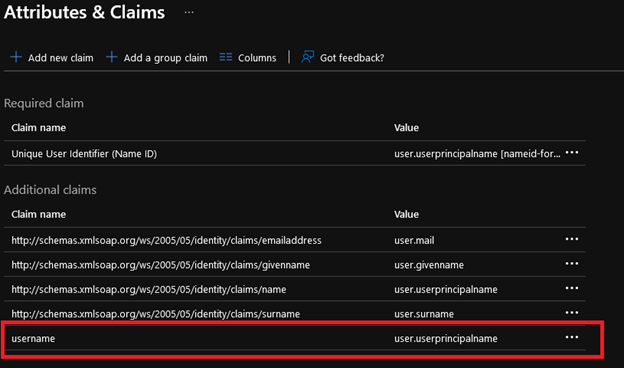
Task: Open more options for claims/name row
Action: click(572, 288)
